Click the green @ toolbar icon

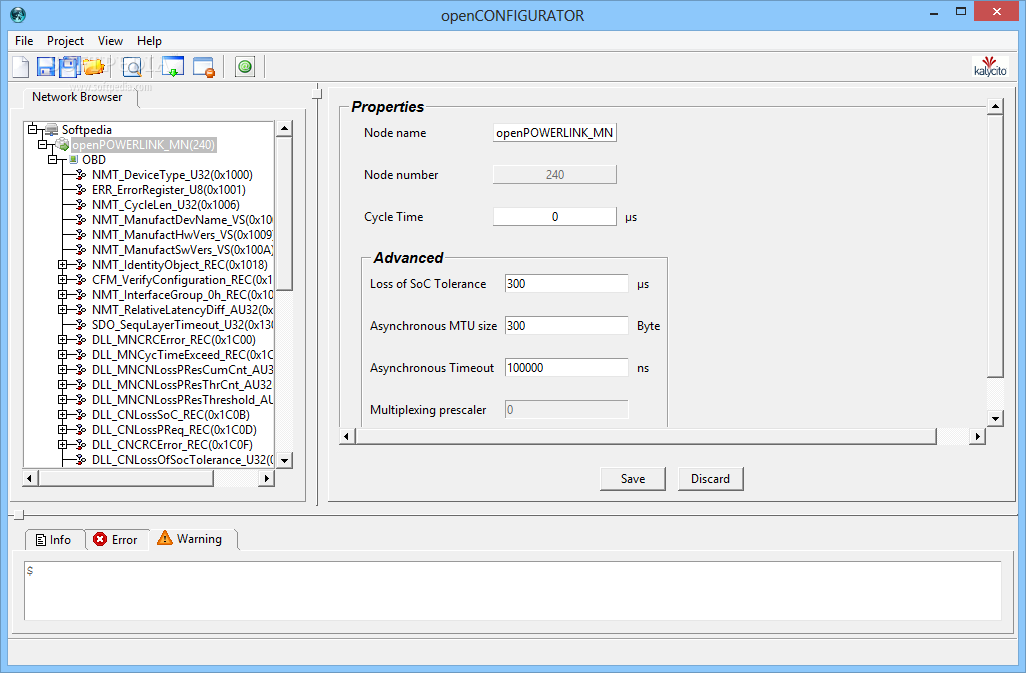point(245,67)
